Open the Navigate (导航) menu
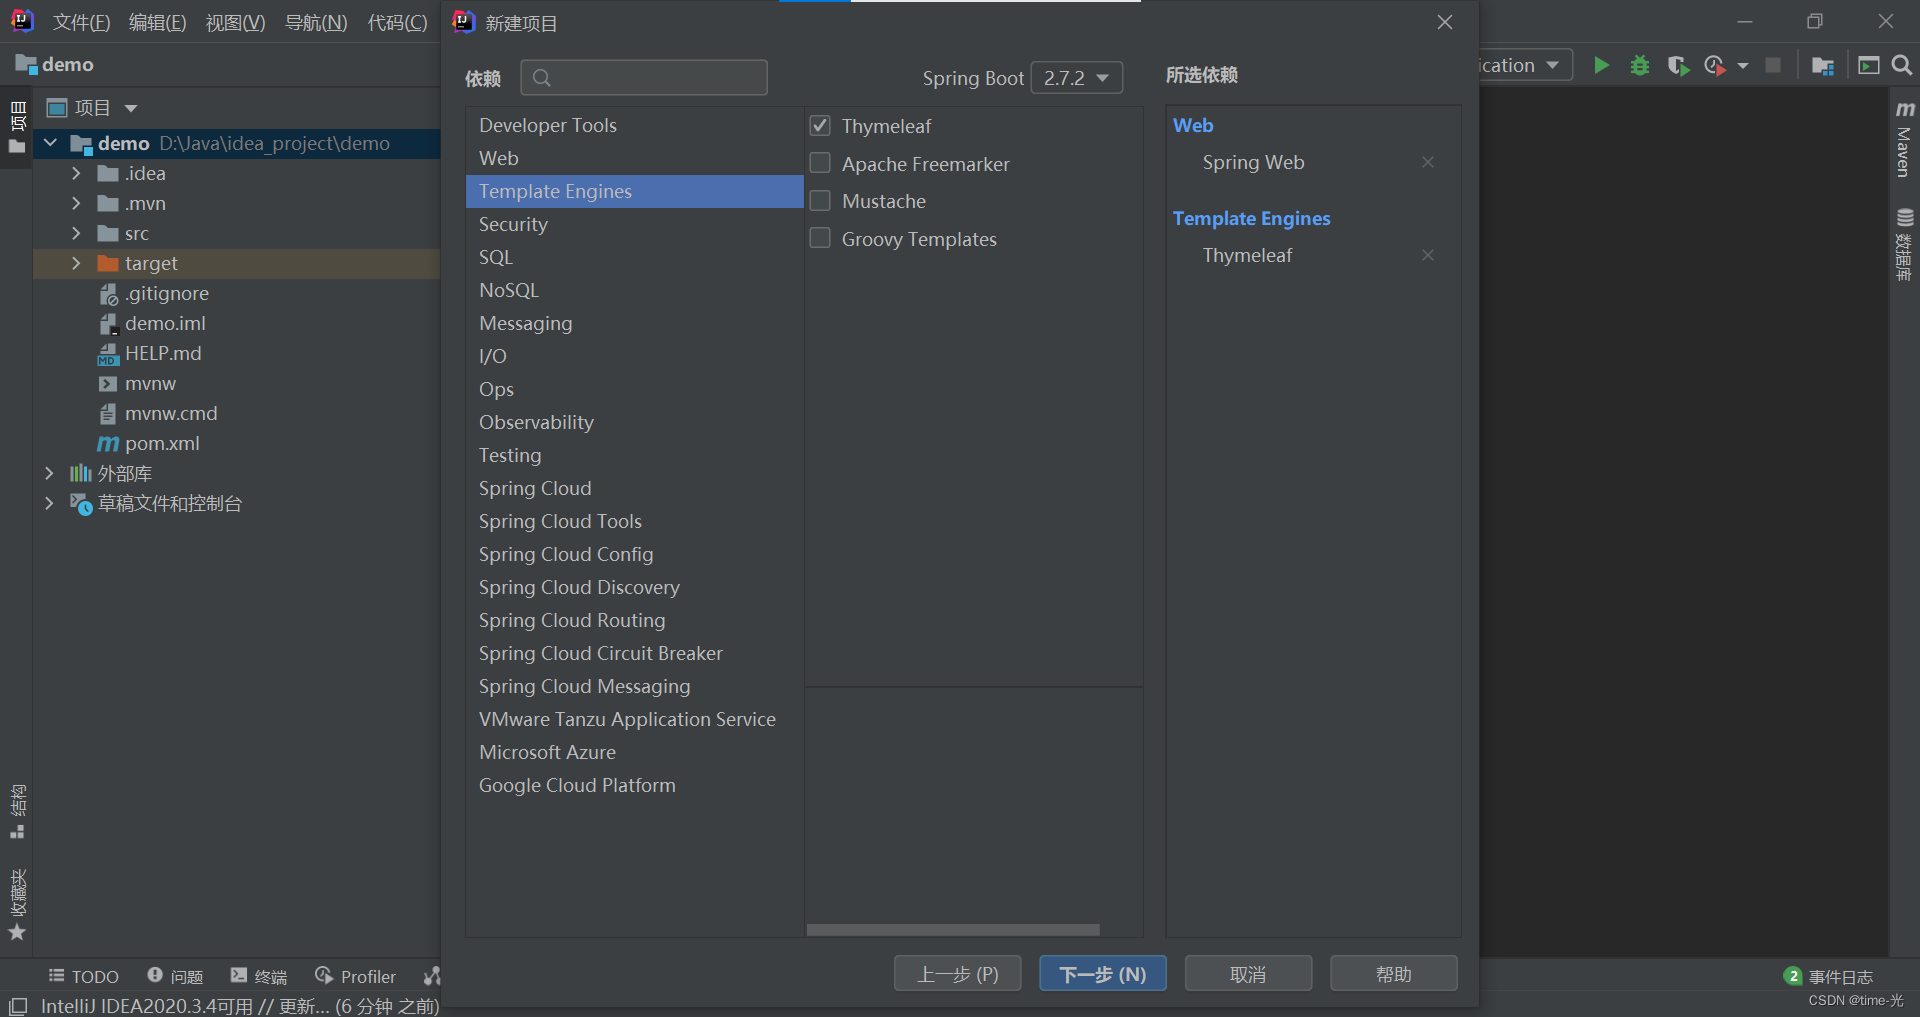Image resolution: width=1920 pixels, height=1017 pixels. tap(316, 22)
